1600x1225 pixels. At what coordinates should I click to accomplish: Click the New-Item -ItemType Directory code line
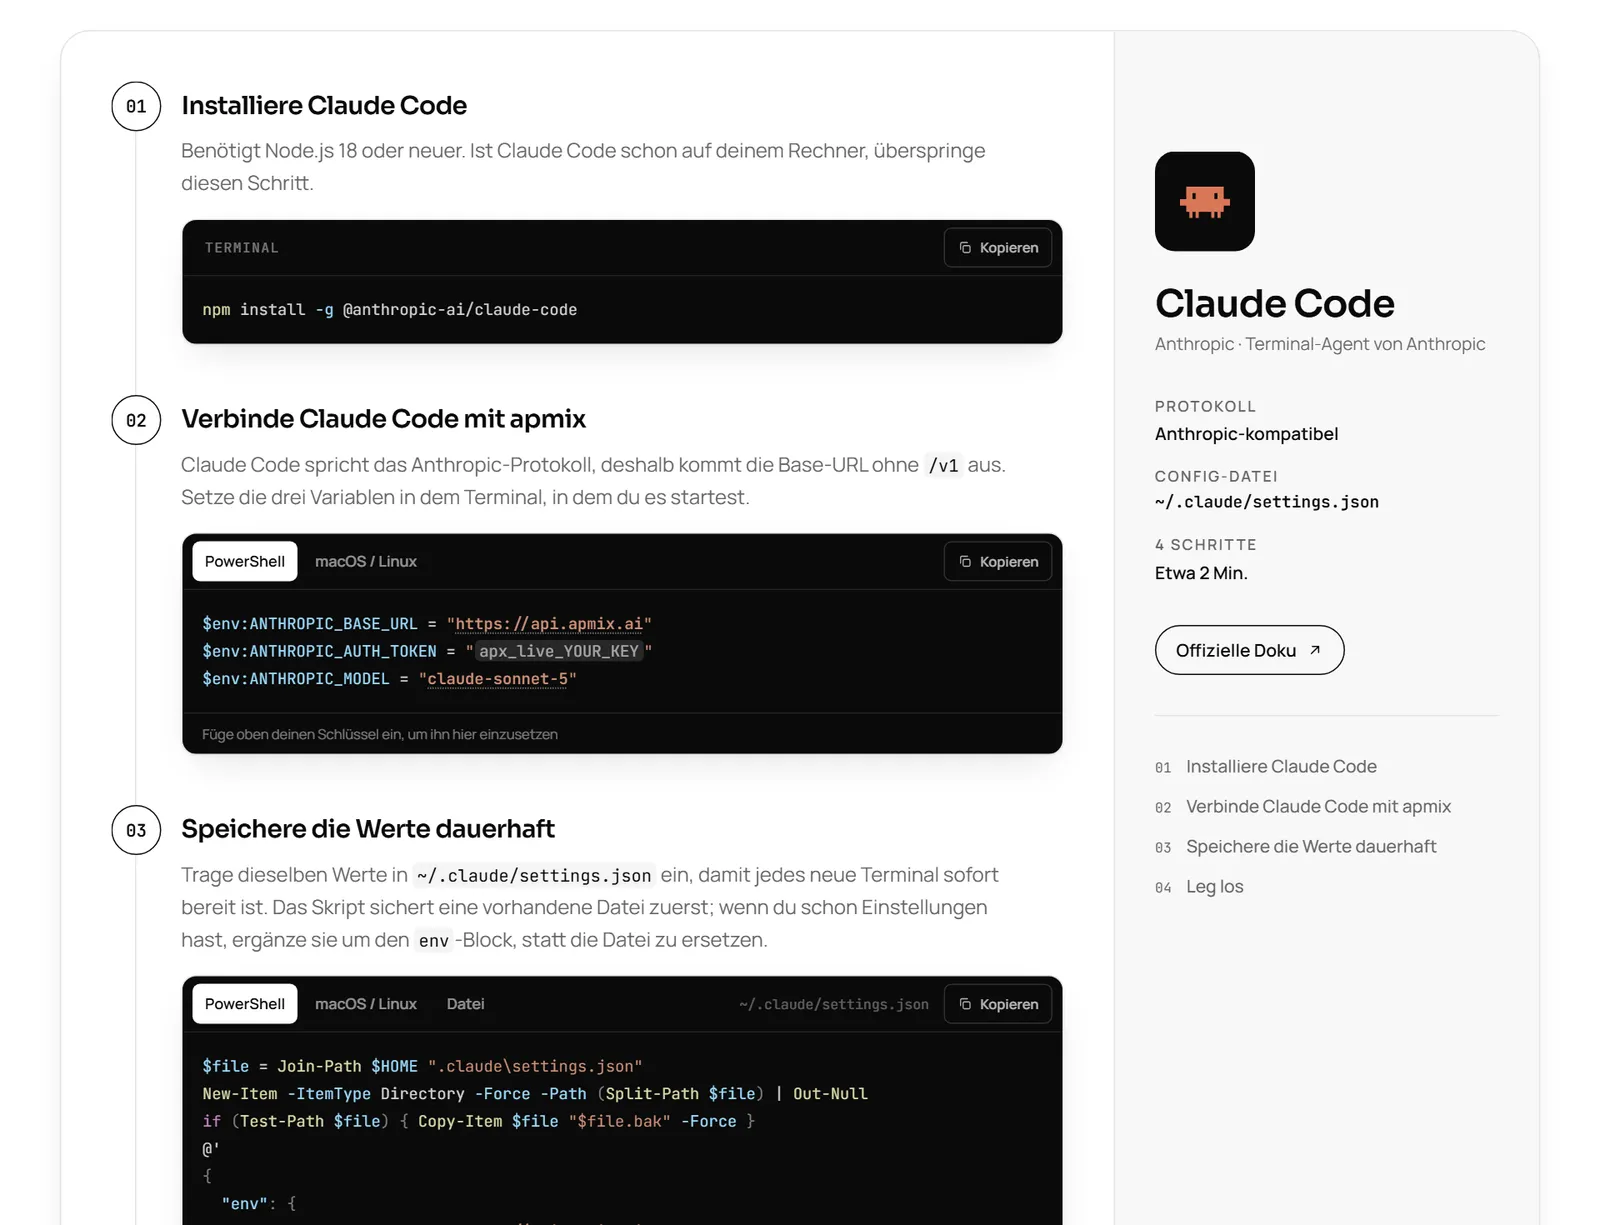coord(535,1094)
